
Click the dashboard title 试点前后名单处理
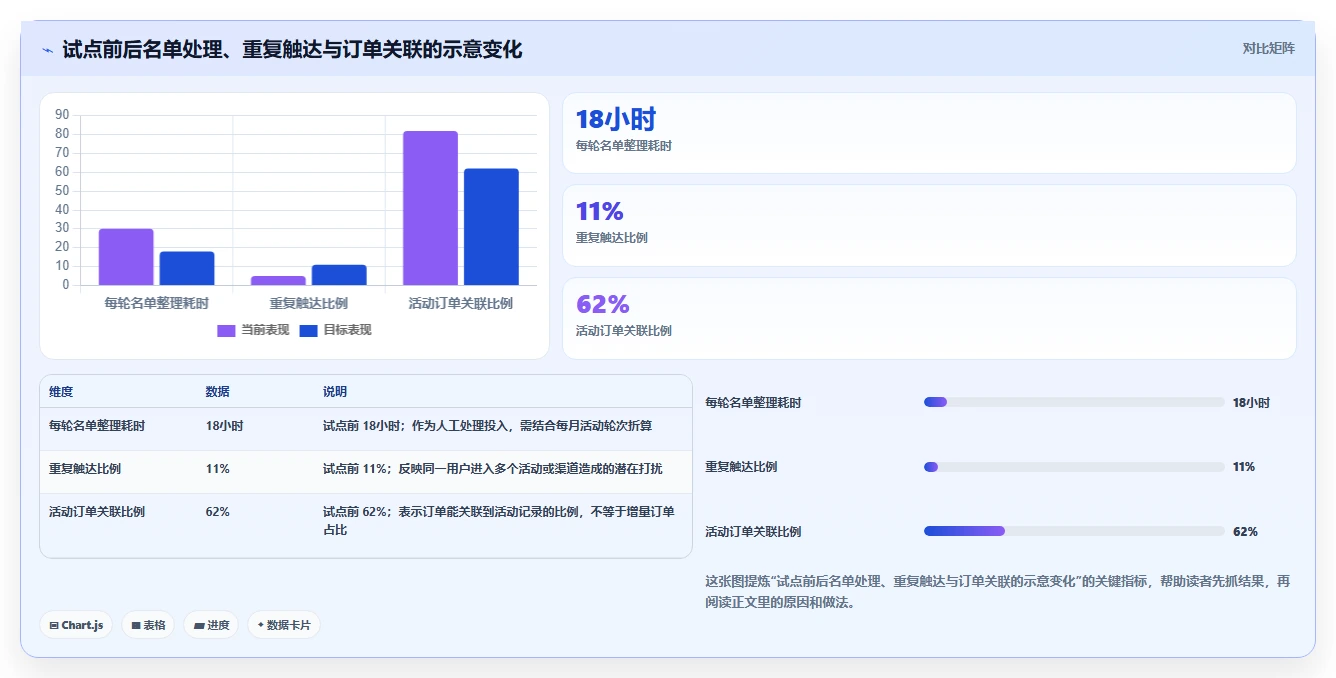(x=292, y=50)
